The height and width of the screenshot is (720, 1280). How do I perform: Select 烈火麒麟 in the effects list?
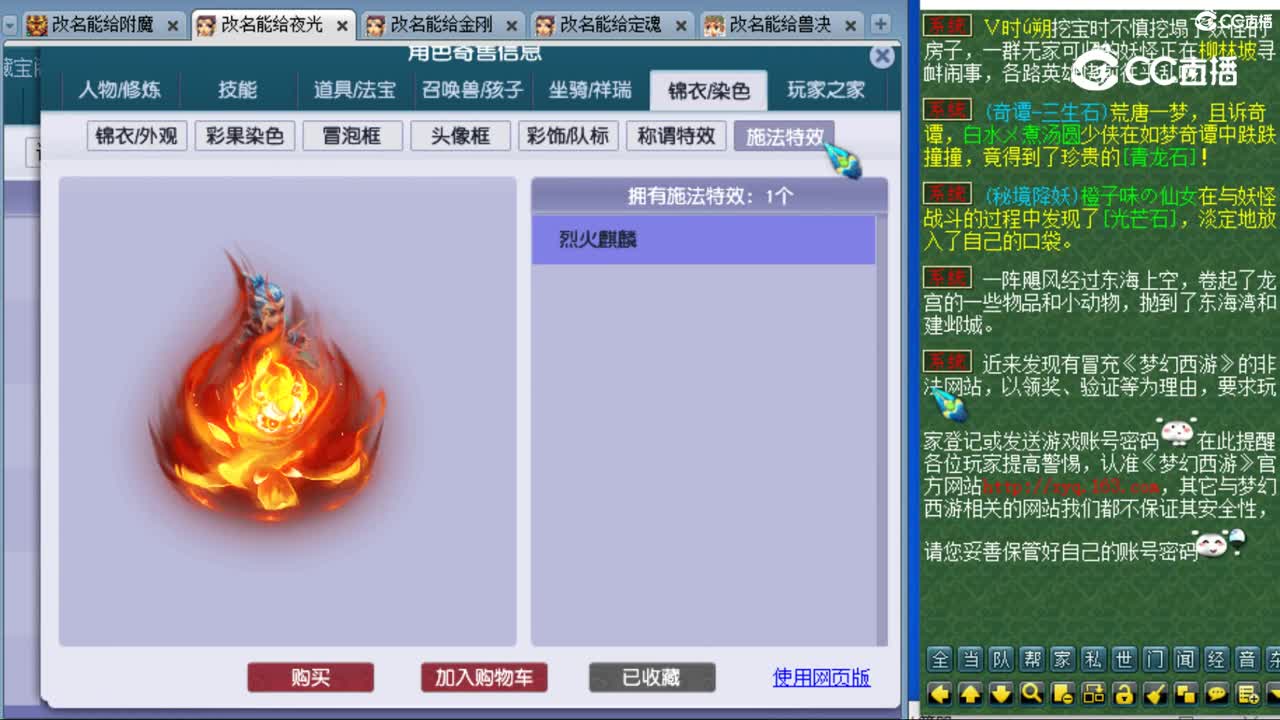pyautogui.click(x=703, y=240)
